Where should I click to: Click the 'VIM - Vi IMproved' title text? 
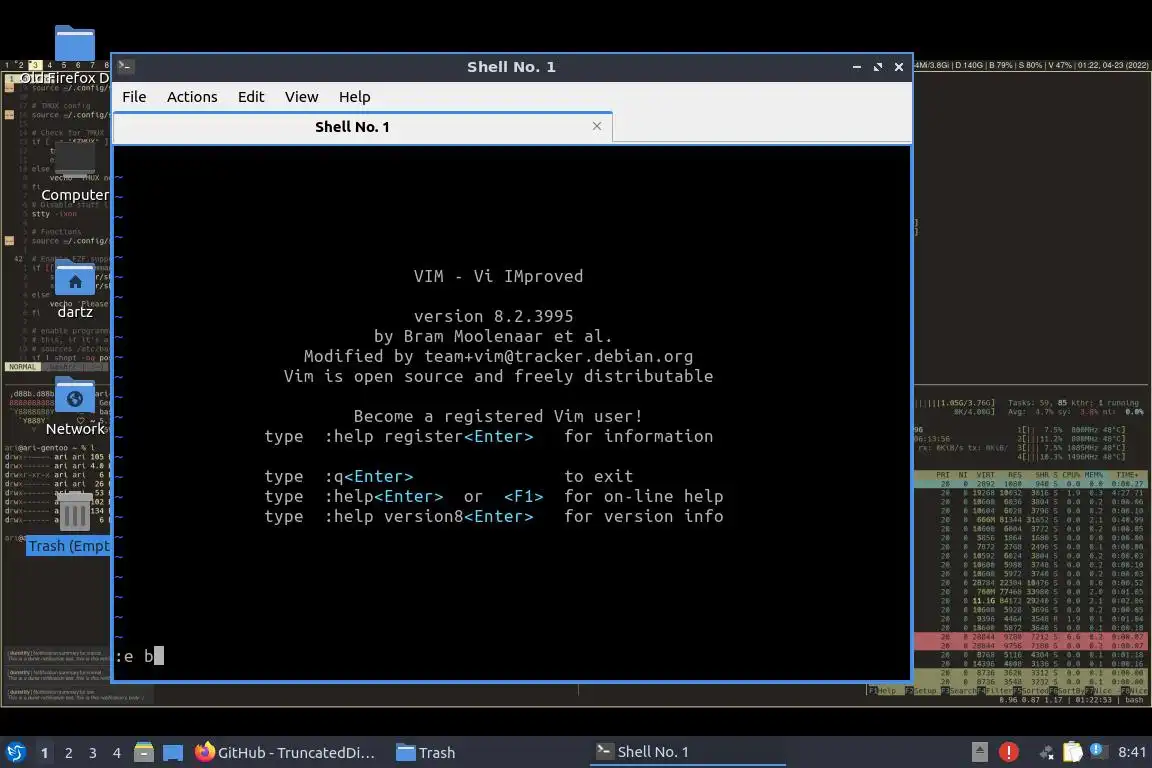(x=498, y=276)
